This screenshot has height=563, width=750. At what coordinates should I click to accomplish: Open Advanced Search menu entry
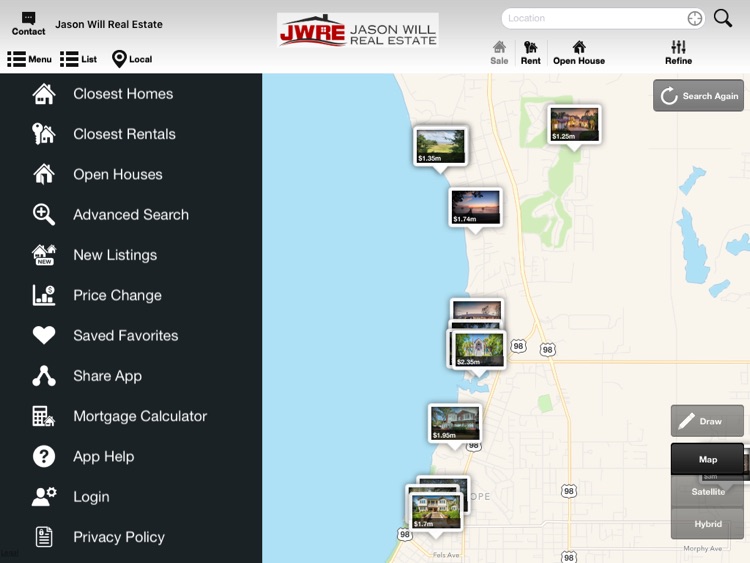131,215
